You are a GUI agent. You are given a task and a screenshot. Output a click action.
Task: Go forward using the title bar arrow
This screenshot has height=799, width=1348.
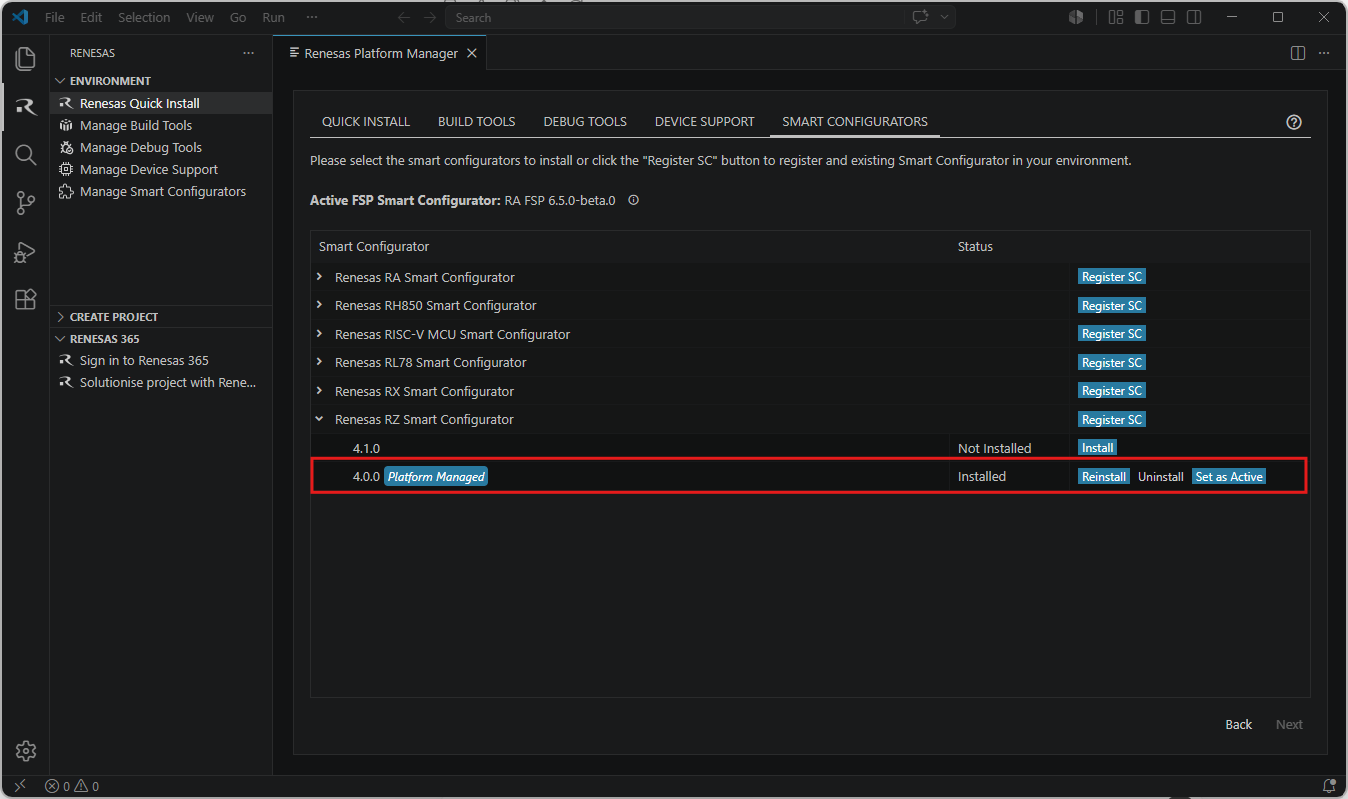coord(430,17)
